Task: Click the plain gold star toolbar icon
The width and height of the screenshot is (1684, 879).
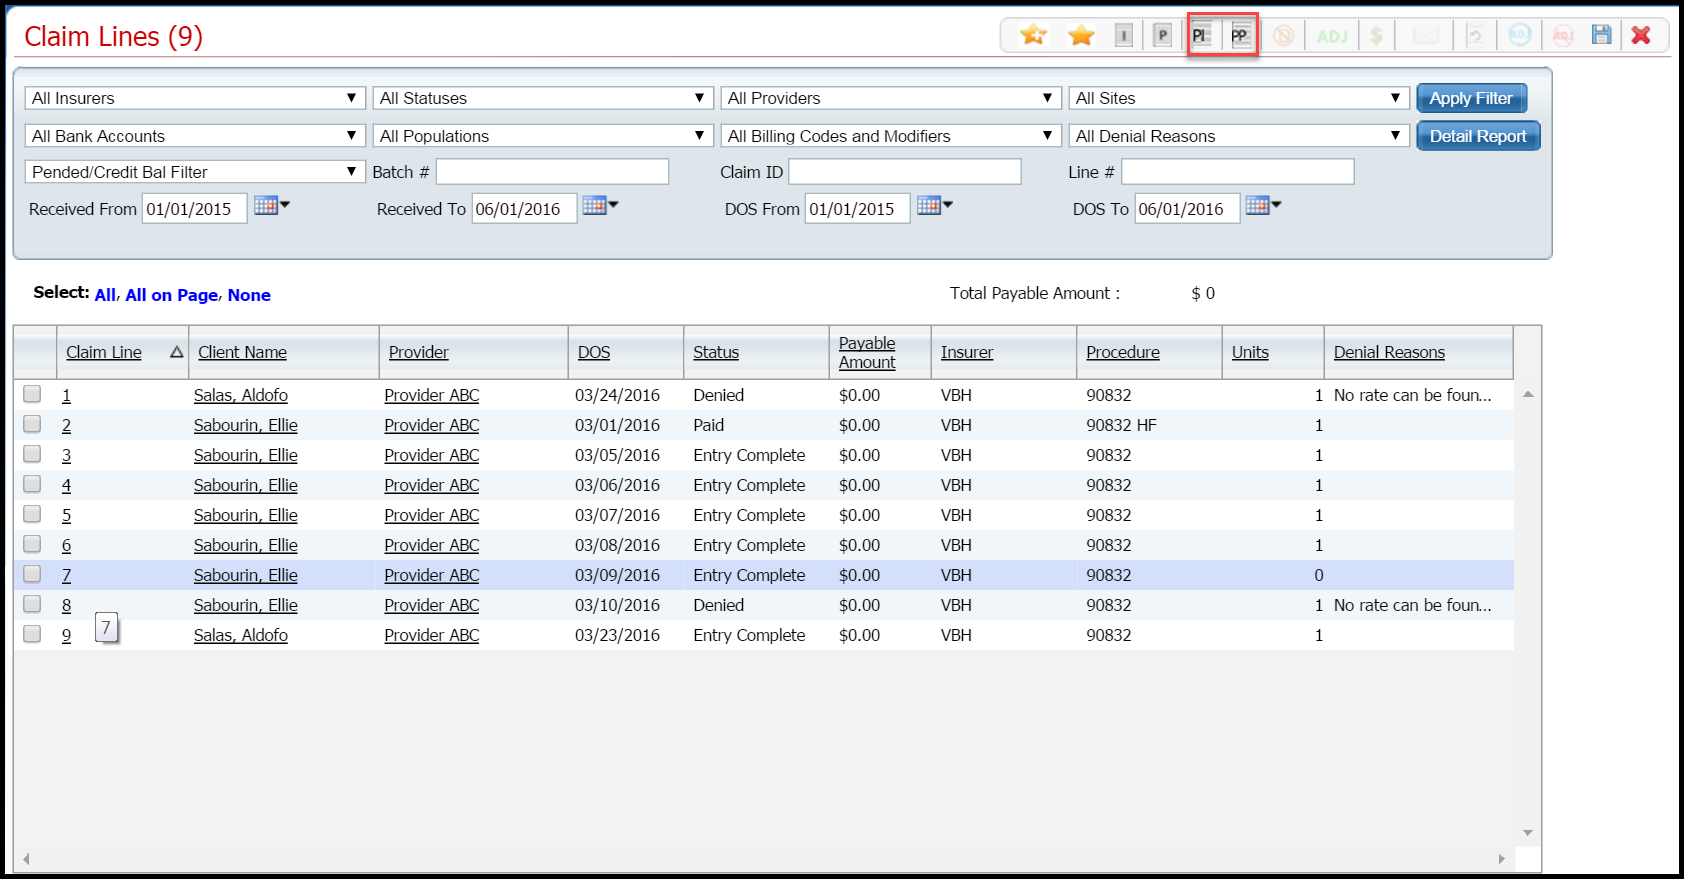Action: (x=1081, y=36)
